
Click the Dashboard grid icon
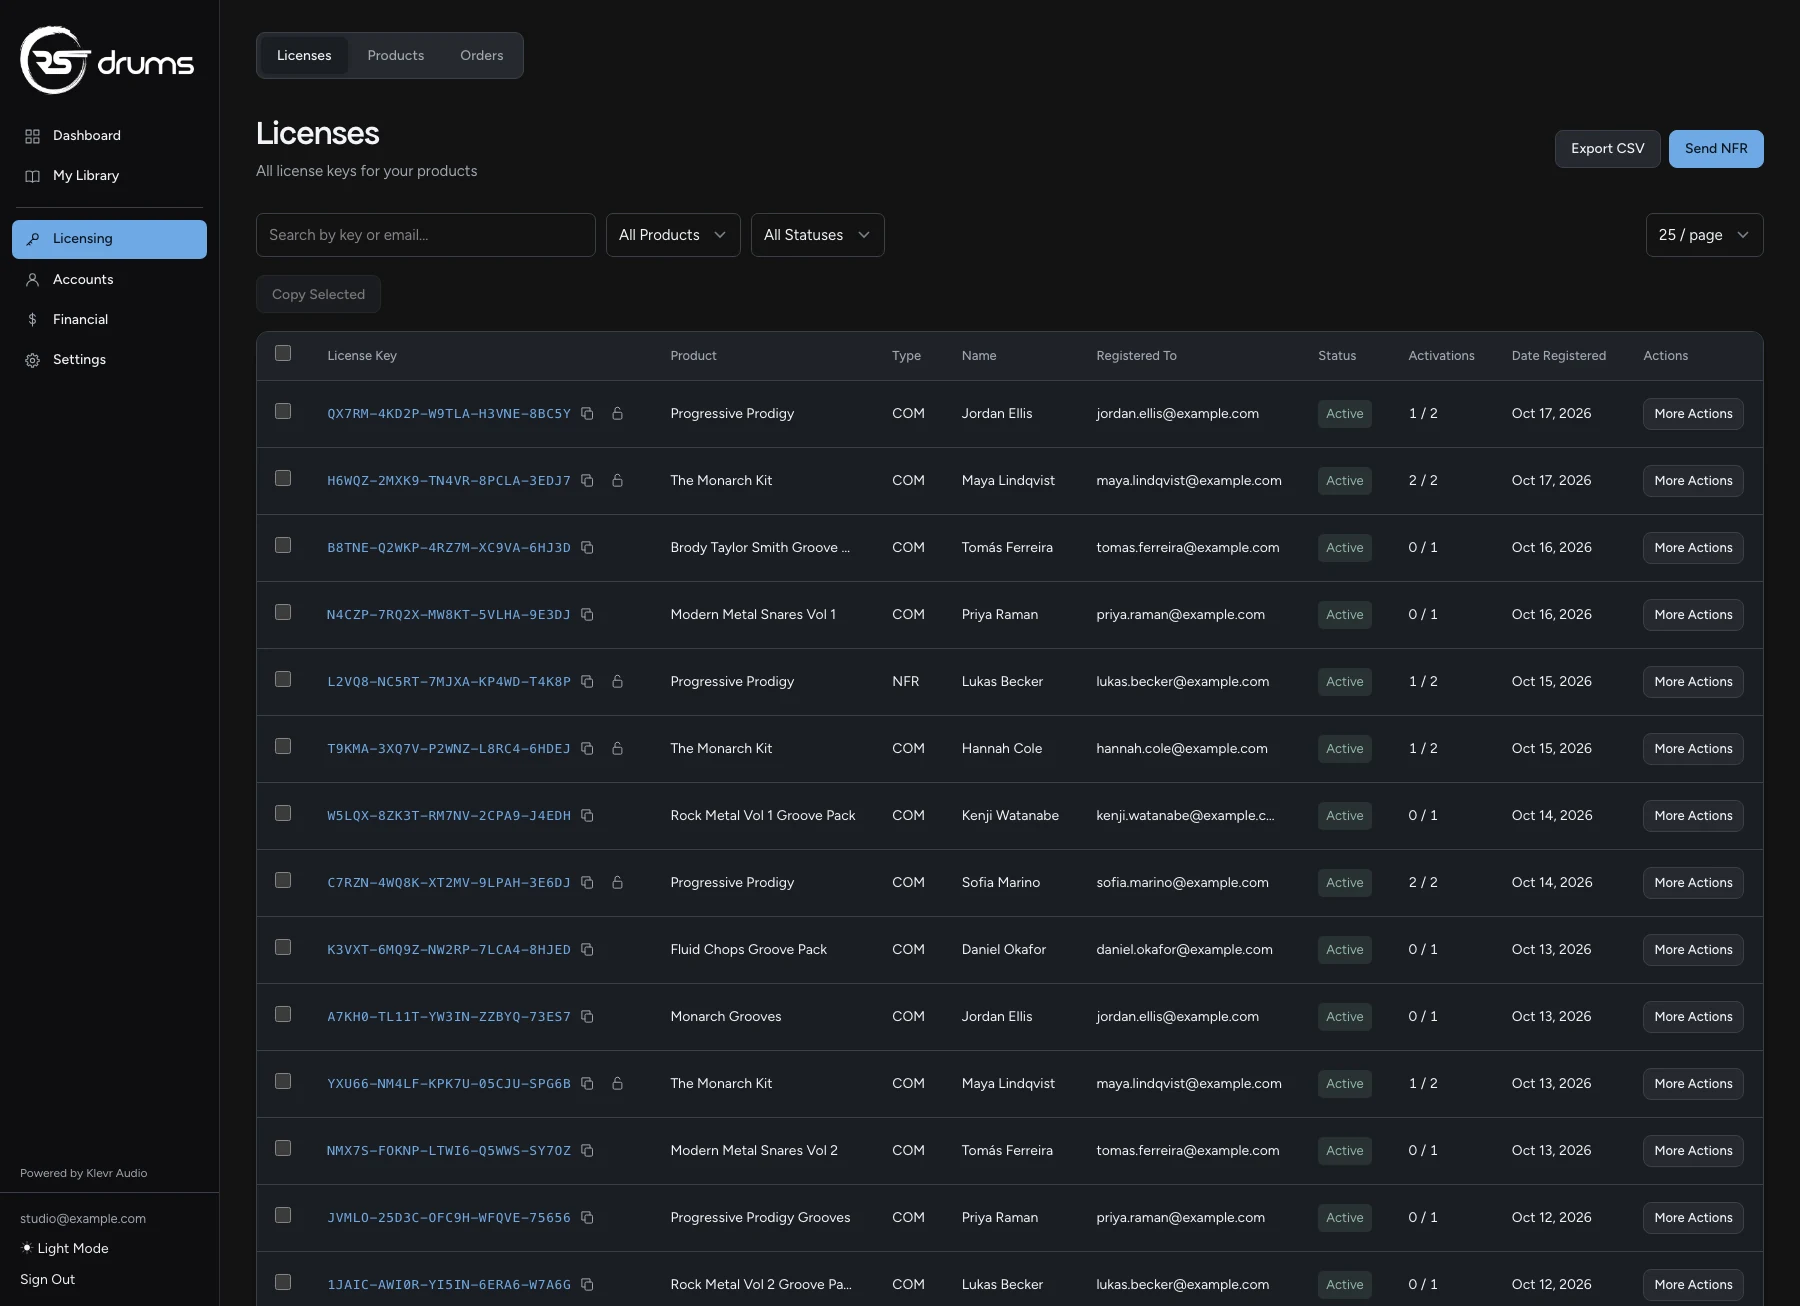(32, 136)
